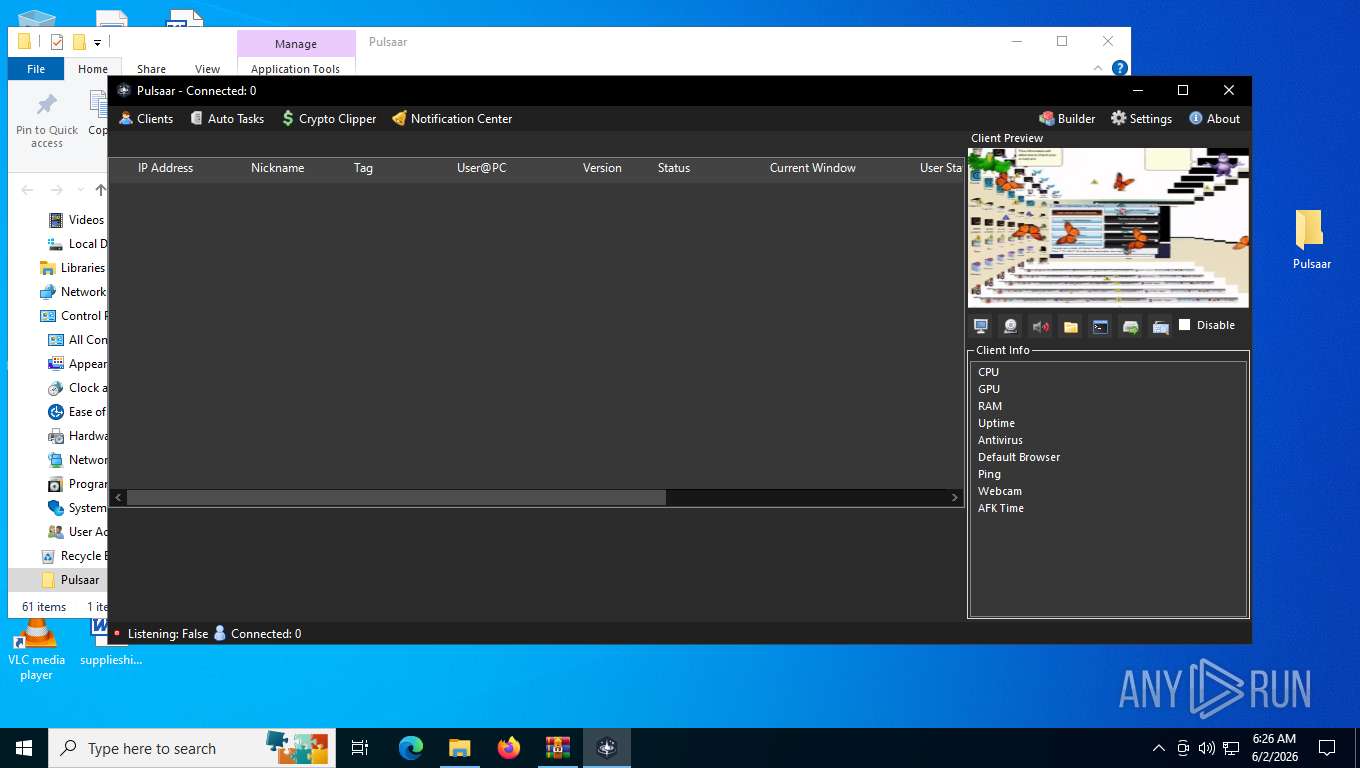1360x768 pixels.
Task: Sort client list by Tag column
Action: [x=363, y=168]
